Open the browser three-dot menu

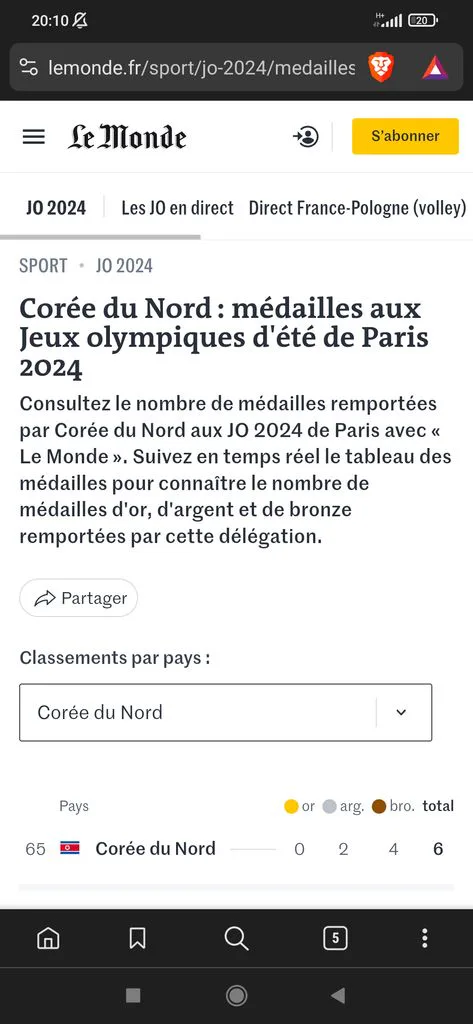pos(425,938)
